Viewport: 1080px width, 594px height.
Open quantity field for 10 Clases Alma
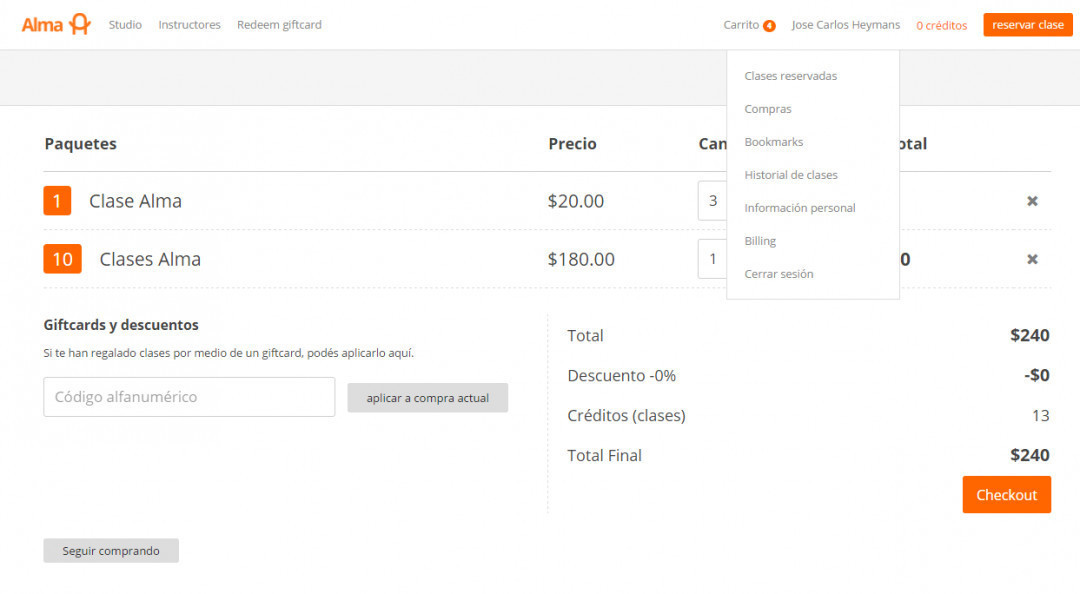(x=712, y=259)
